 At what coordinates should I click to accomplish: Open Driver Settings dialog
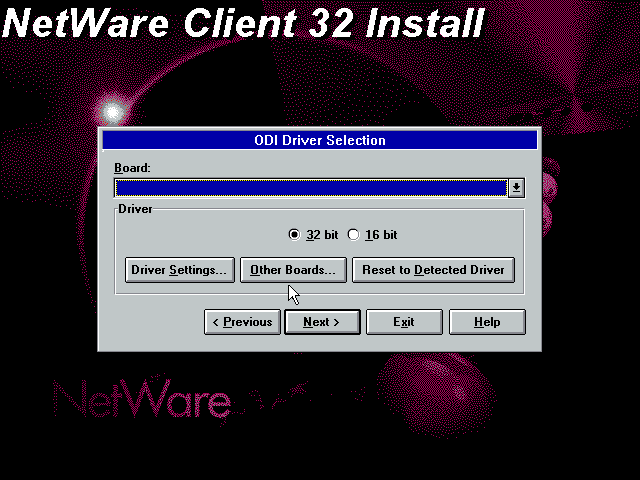[180, 270]
